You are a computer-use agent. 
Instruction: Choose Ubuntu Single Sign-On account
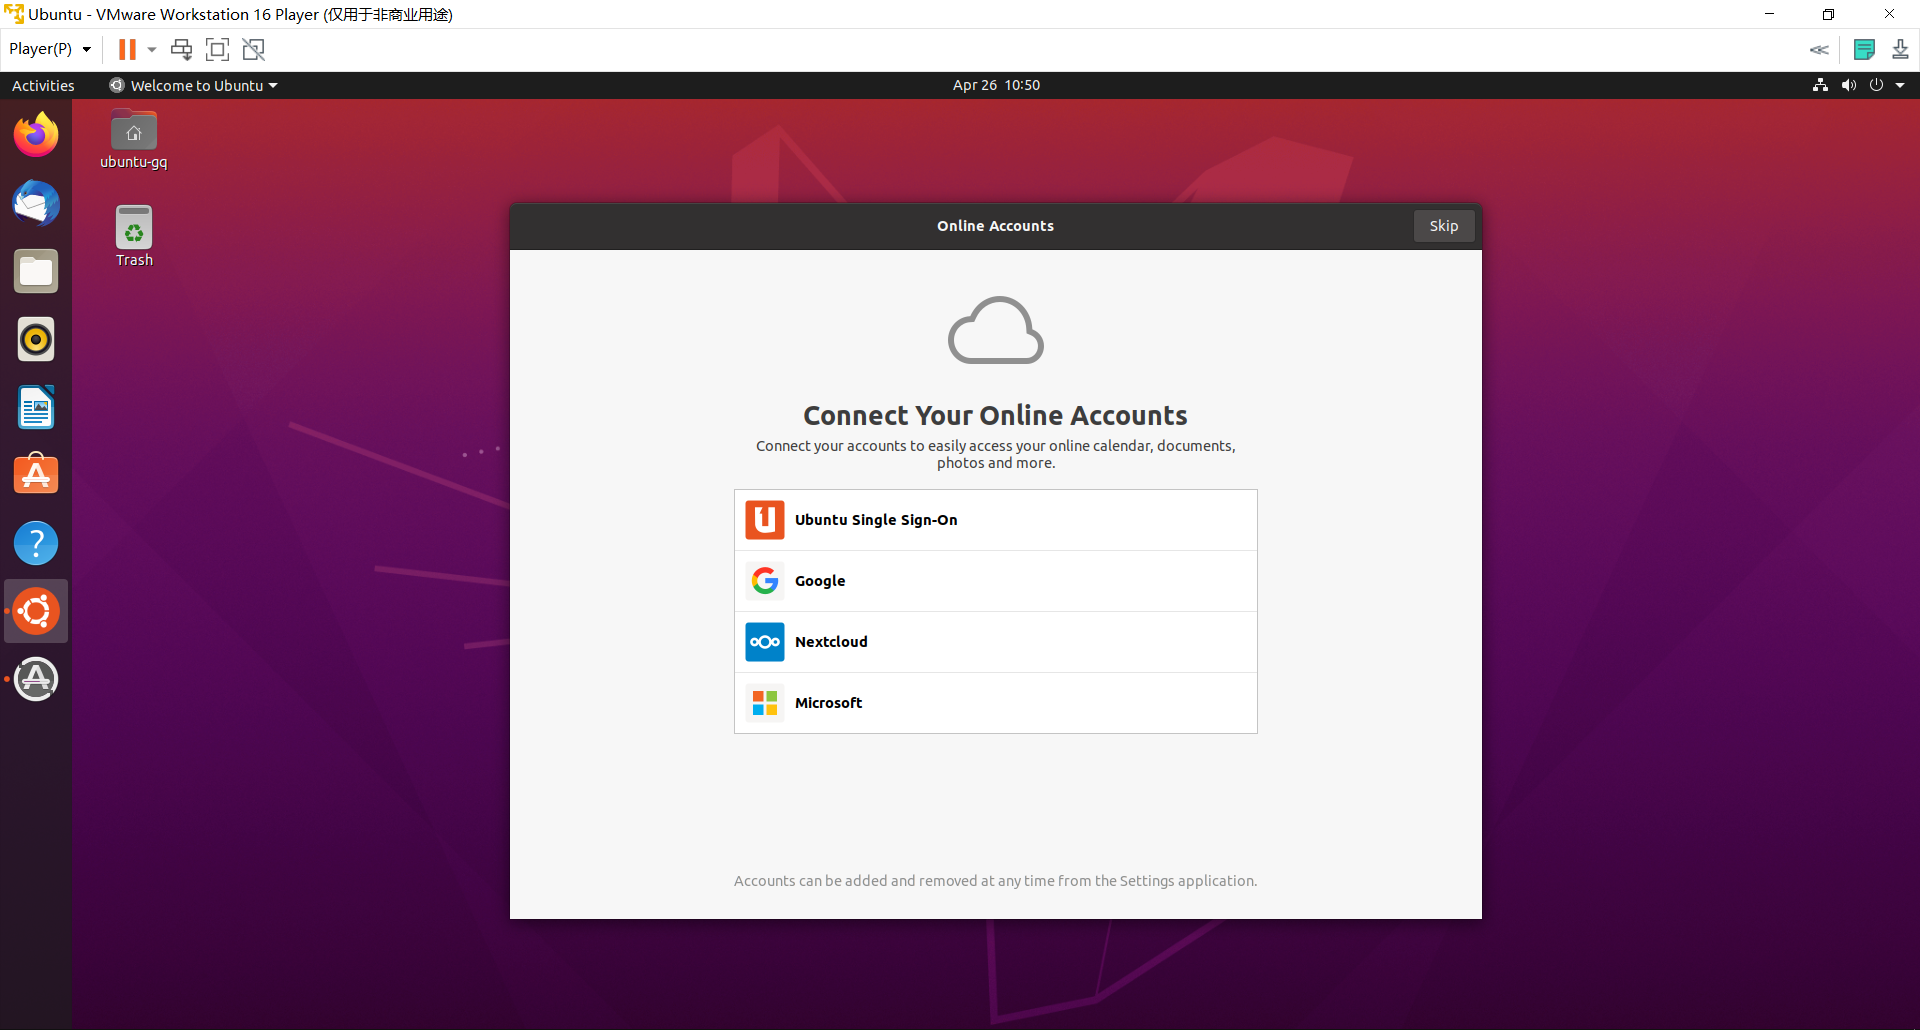[995, 520]
